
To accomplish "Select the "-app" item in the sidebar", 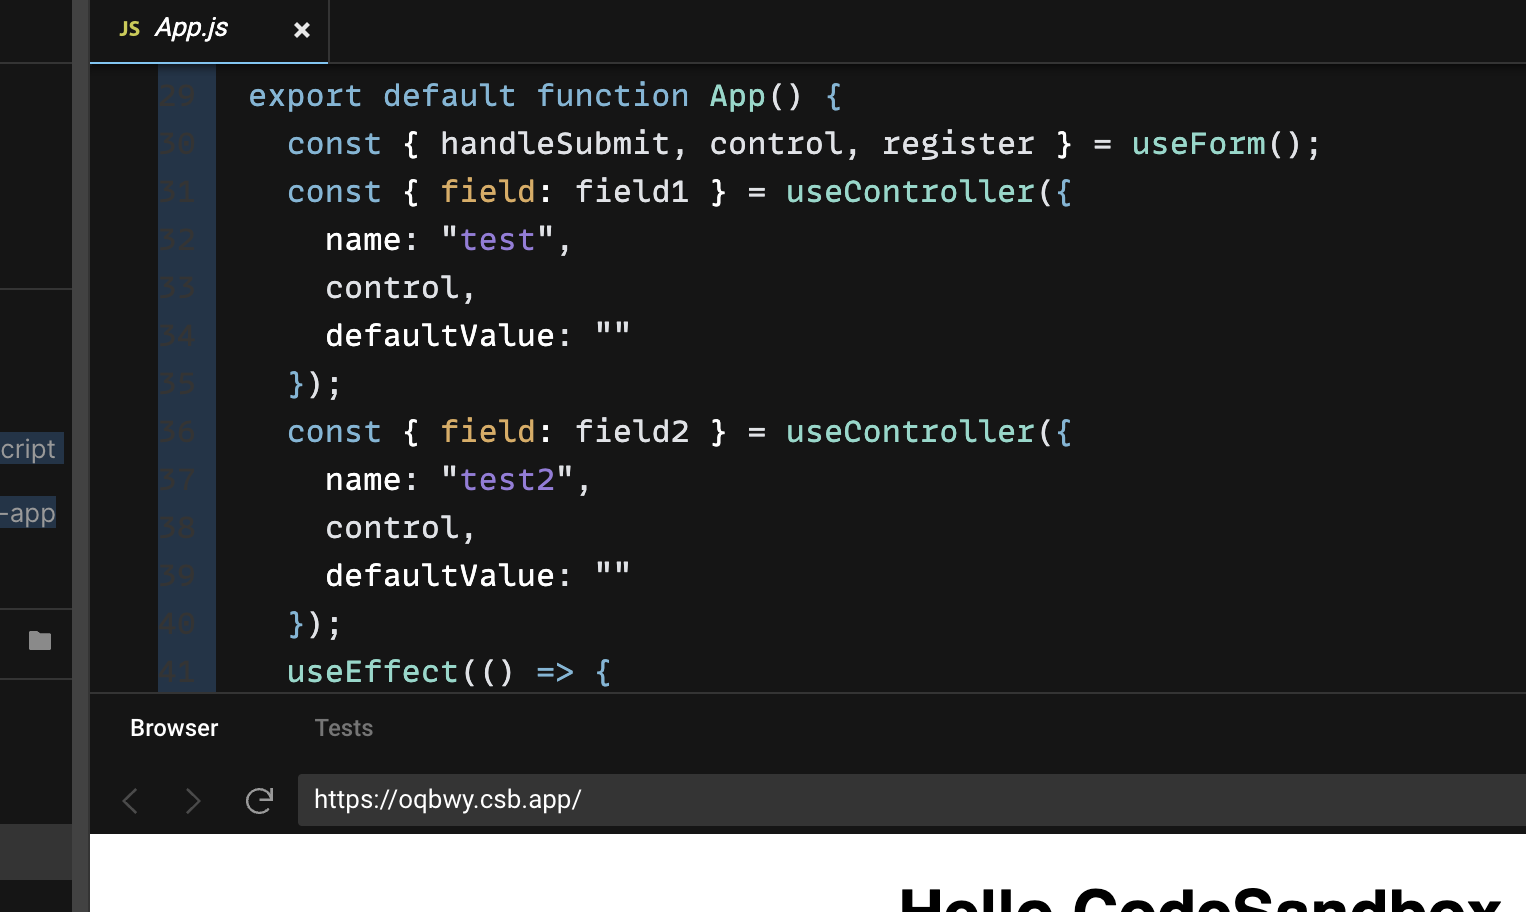I will [27, 513].
